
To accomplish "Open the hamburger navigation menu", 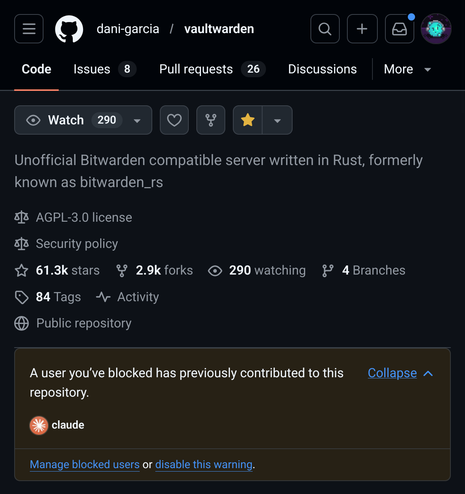I will (x=29, y=29).
